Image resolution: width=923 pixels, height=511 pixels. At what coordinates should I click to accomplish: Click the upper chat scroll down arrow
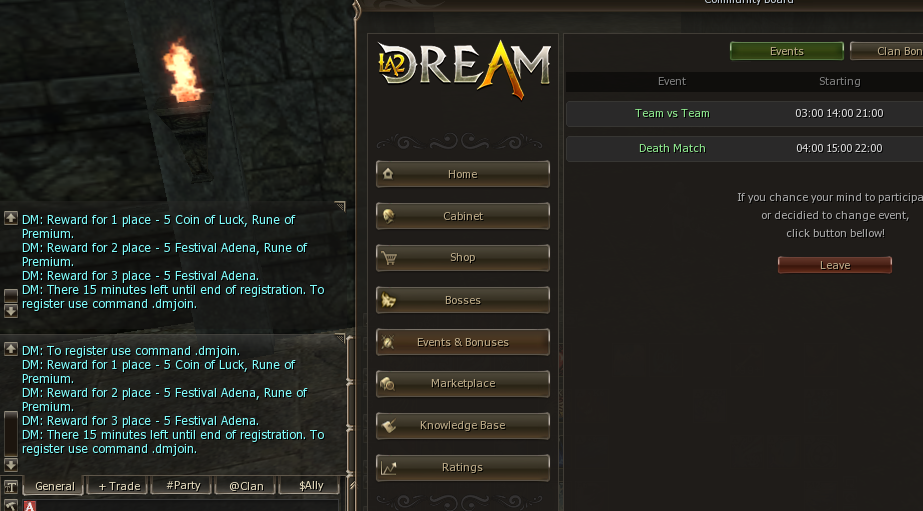[11, 310]
